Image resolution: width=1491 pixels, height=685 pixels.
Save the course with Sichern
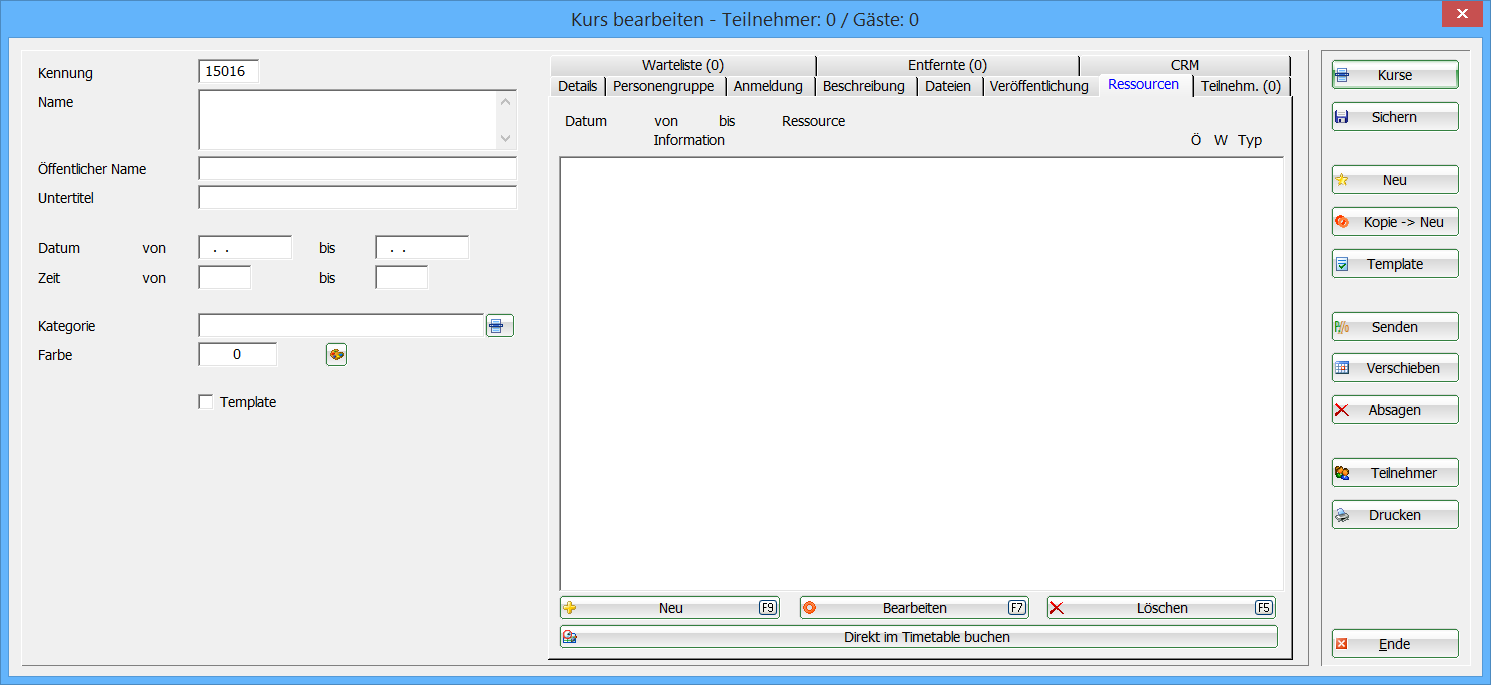(x=1394, y=117)
